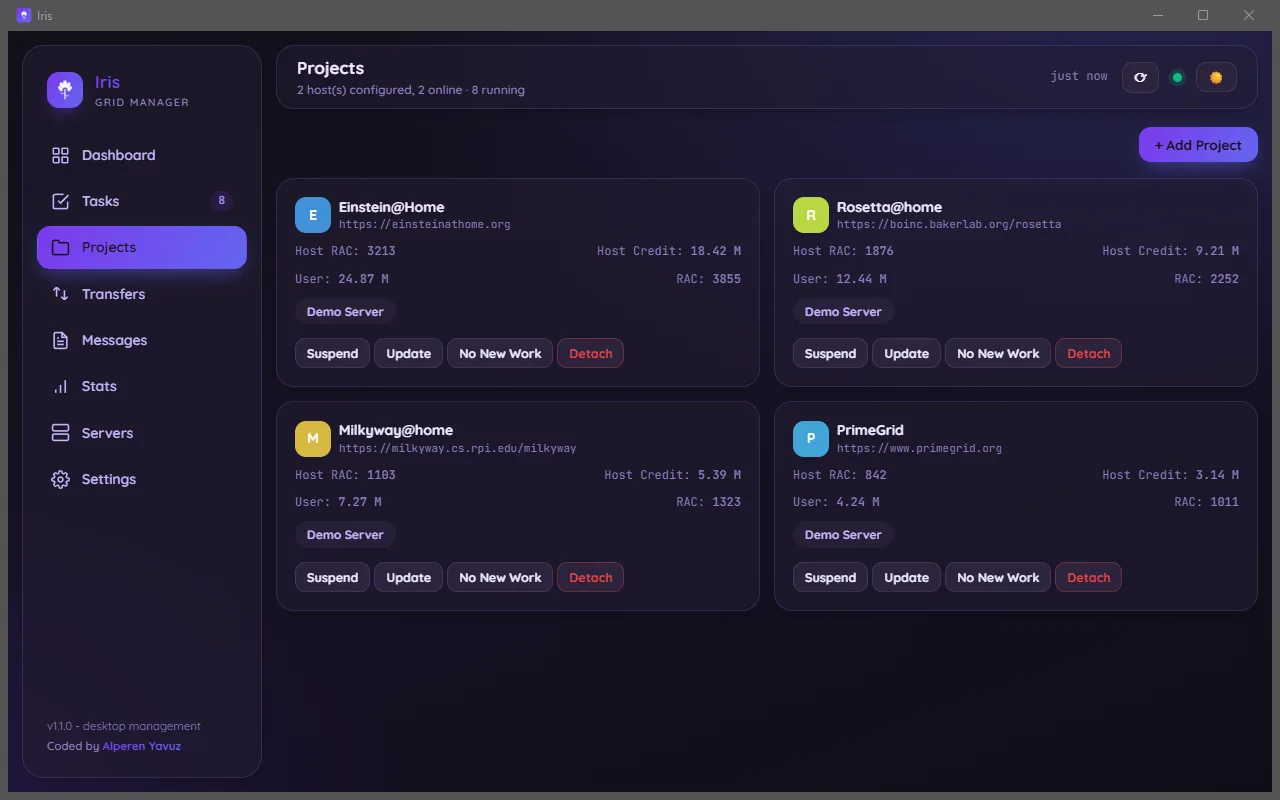Click Host Credit: 18.42 M value
The width and height of the screenshot is (1280, 800).
click(669, 251)
